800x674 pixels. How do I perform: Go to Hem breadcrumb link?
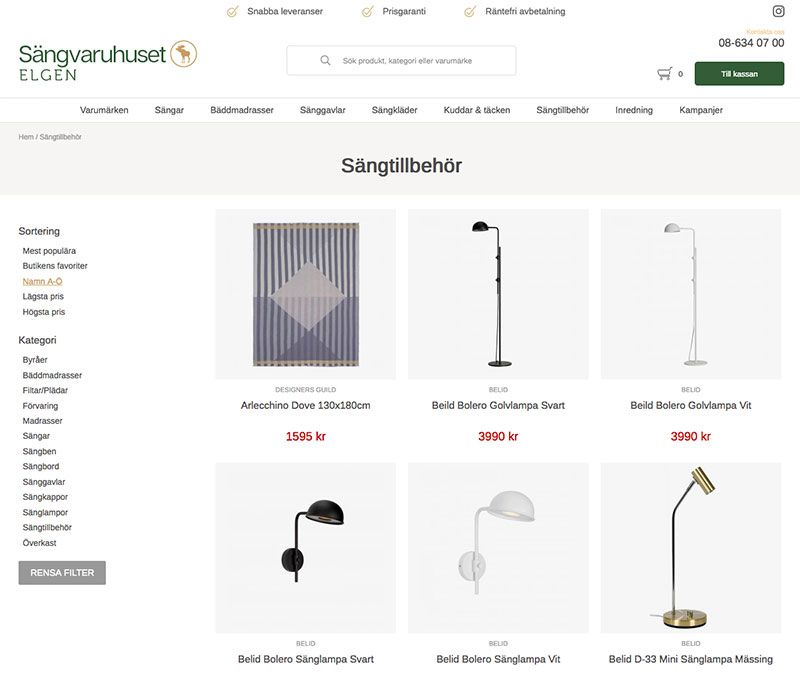26,137
